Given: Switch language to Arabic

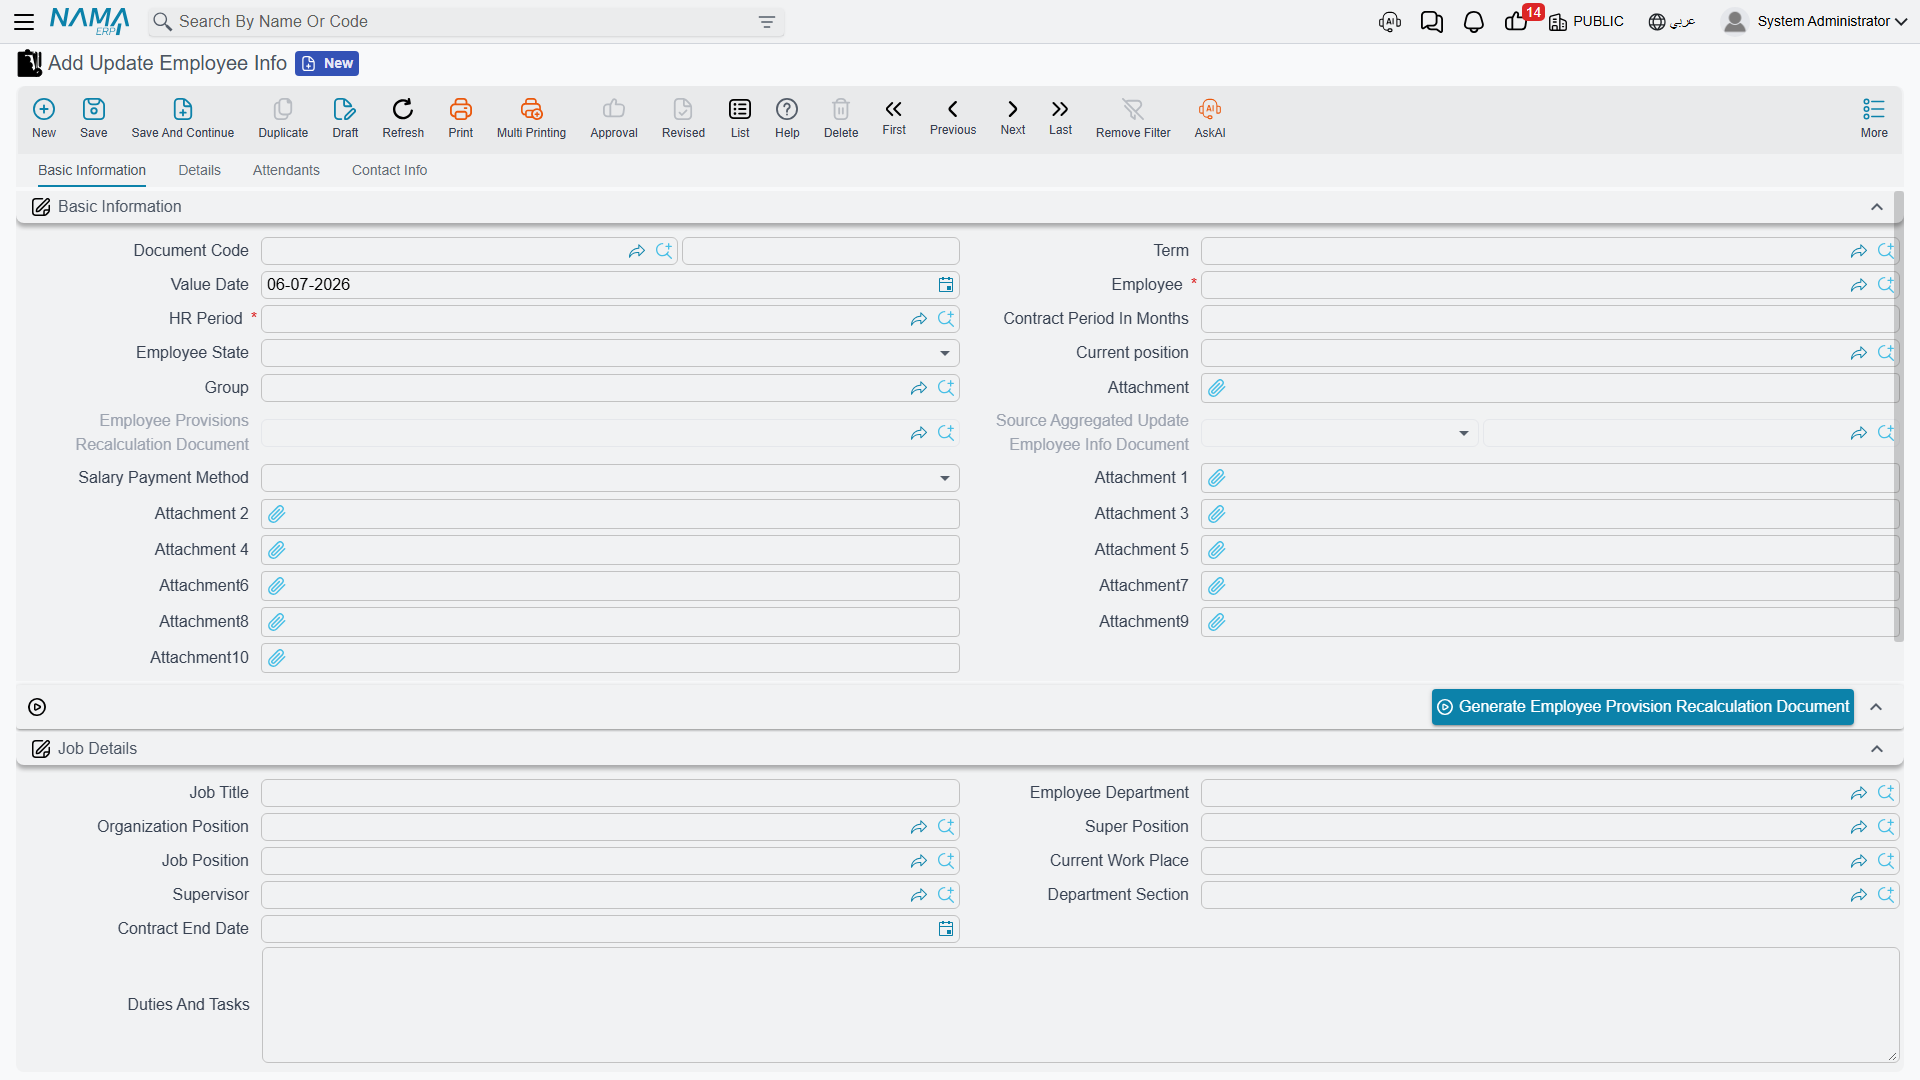Looking at the screenshot, I should (x=1672, y=22).
